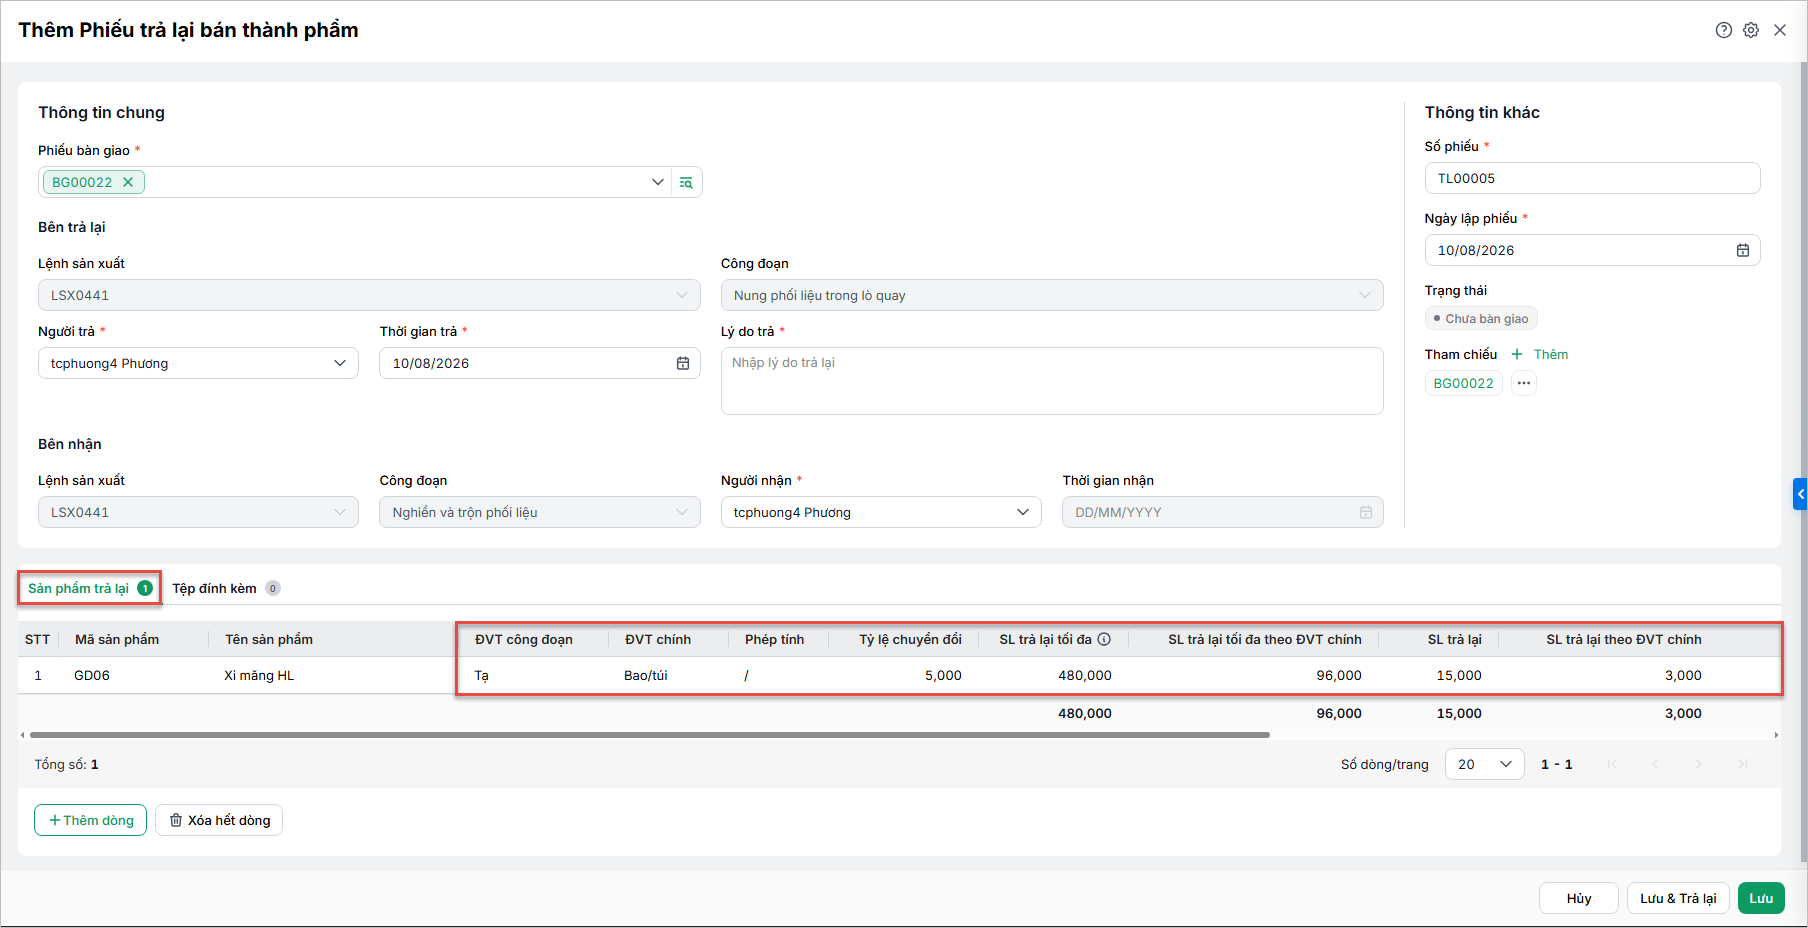This screenshot has width=1808, height=928.
Task: Click the ĐVT chính cell Bao/túi
Action: 646,675
